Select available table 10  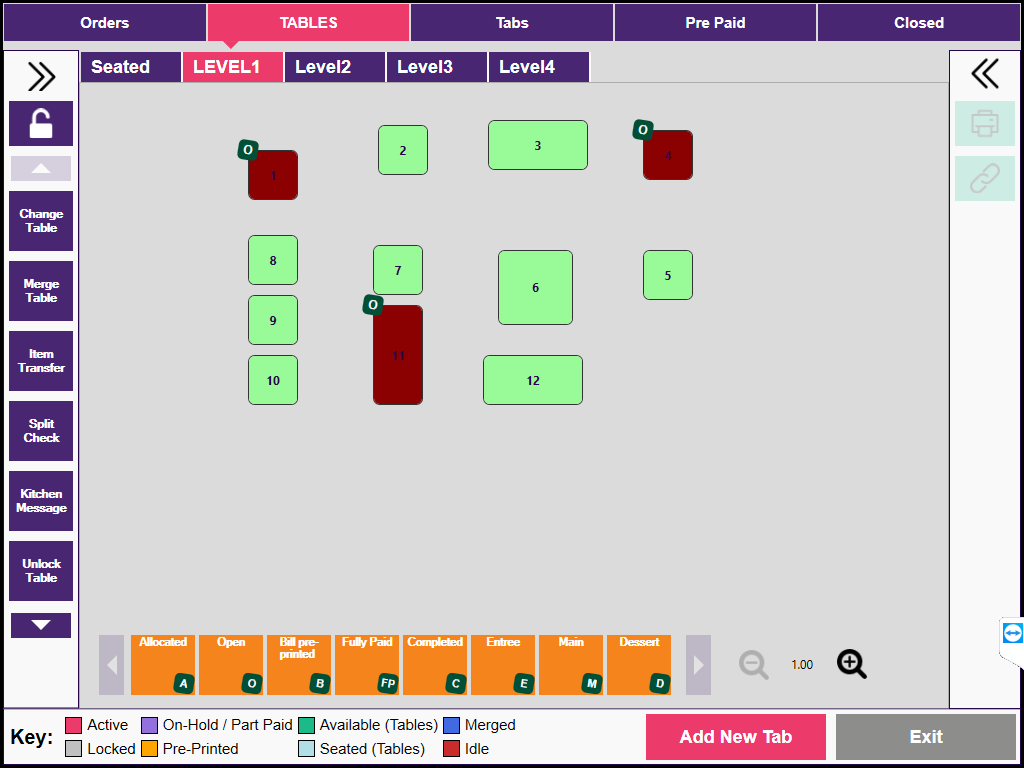(273, 380)
